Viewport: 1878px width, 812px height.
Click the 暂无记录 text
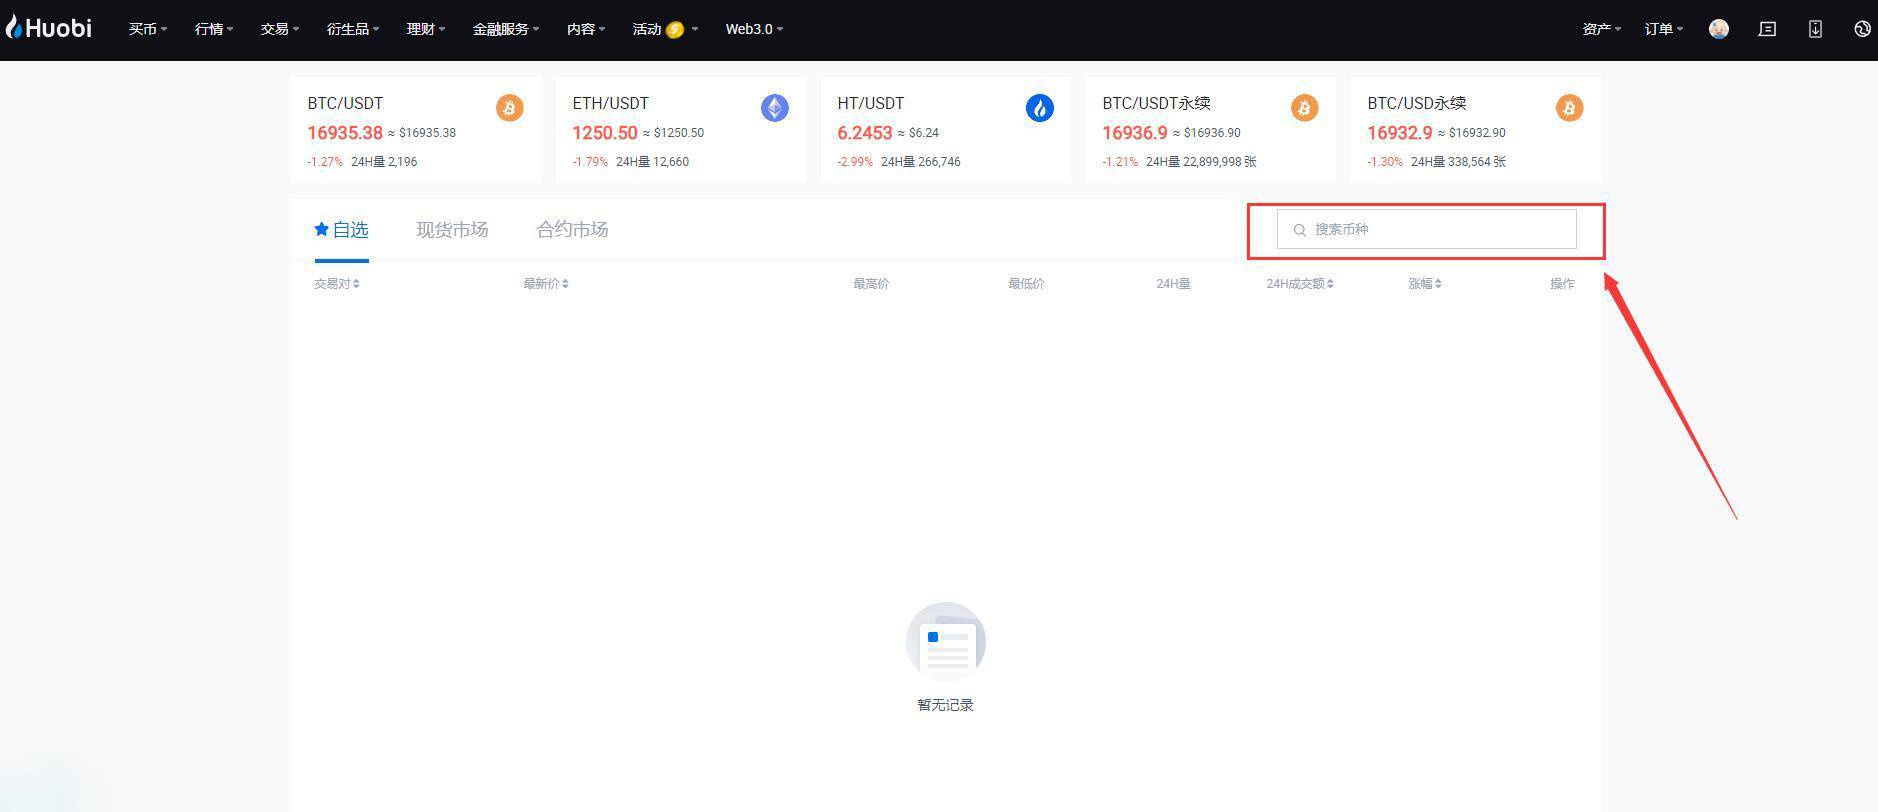(945, 705)
